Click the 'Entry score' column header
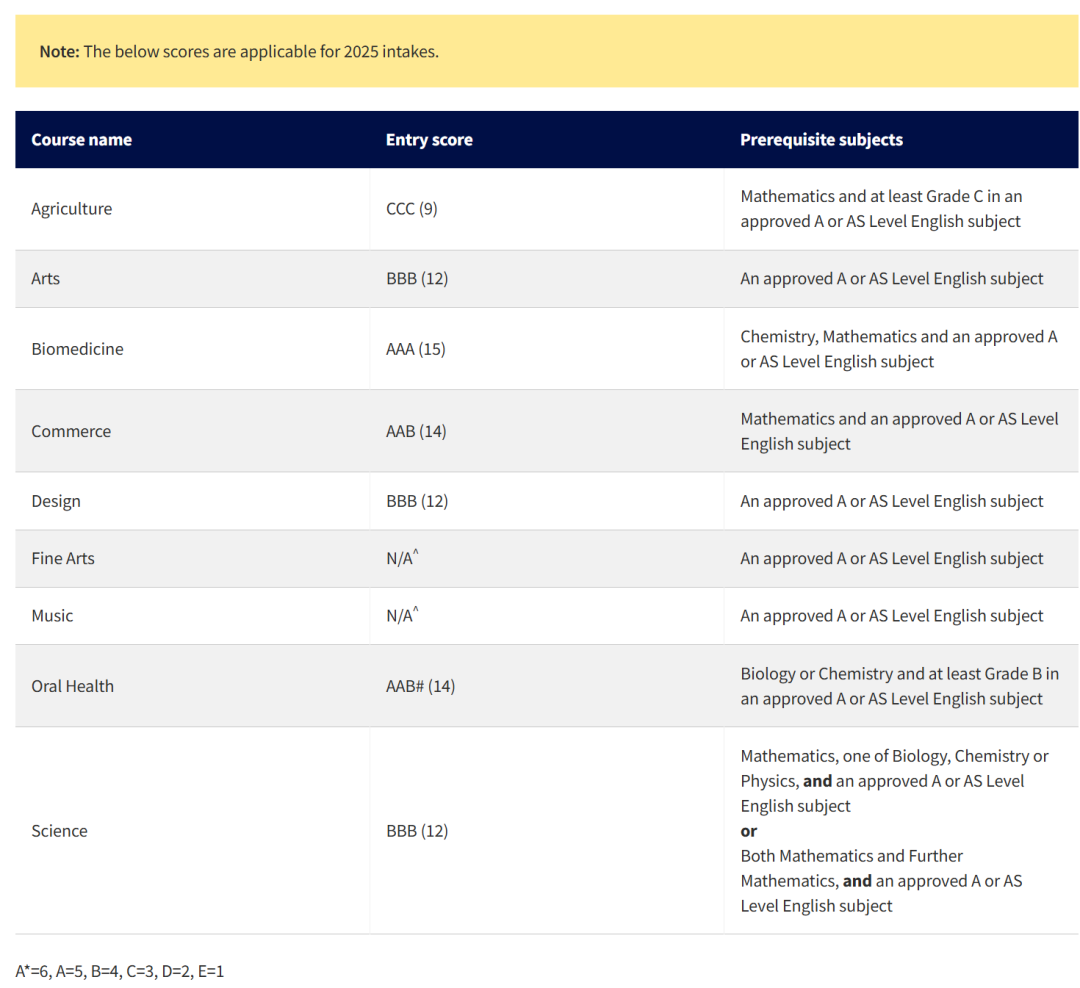Screen dimensions: 1080x988 [x=429, y=140]
